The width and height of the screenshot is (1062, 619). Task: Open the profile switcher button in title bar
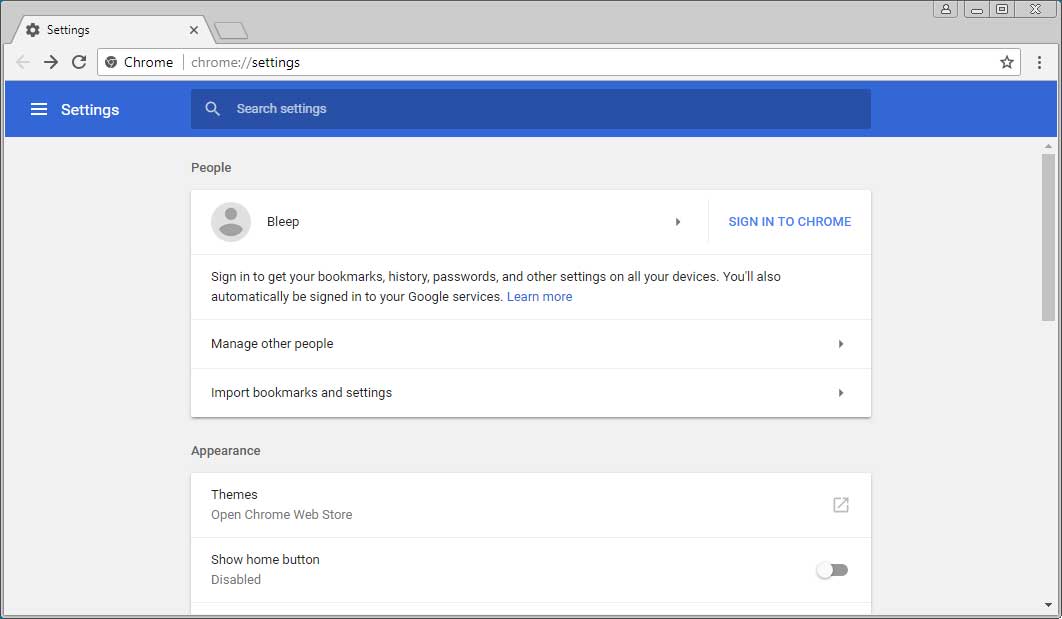[x=946, y=9]
